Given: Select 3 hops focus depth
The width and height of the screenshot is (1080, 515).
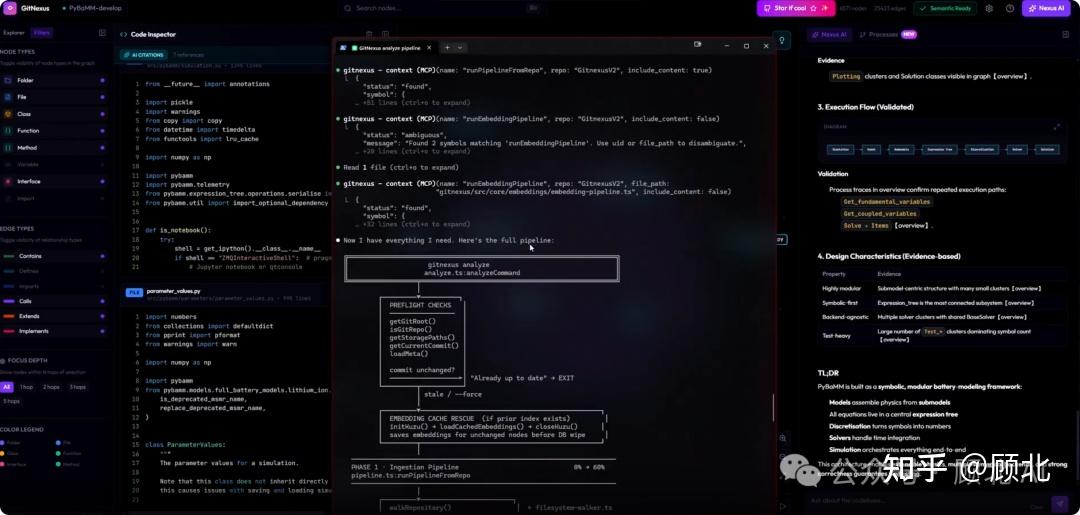Looking at the screenshot, I should (x=77, y=387).
